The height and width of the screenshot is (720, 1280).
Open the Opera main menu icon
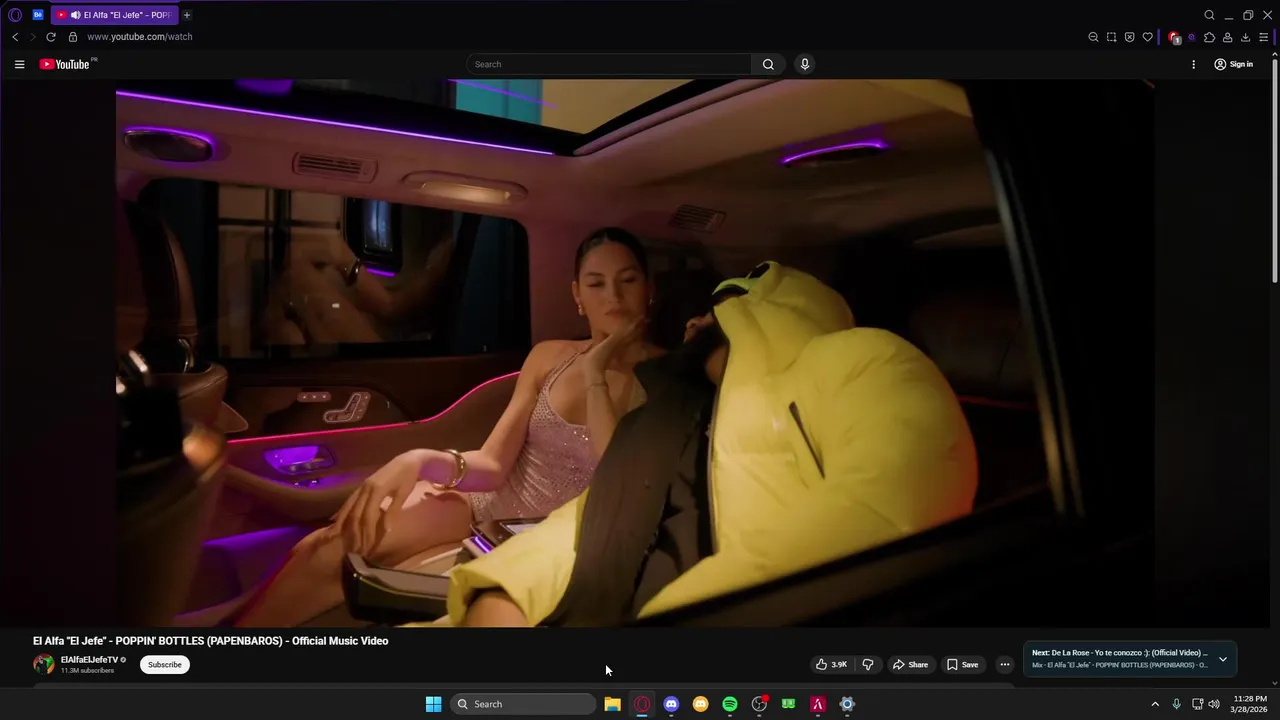pyautogui.click(x=15, y=15)
